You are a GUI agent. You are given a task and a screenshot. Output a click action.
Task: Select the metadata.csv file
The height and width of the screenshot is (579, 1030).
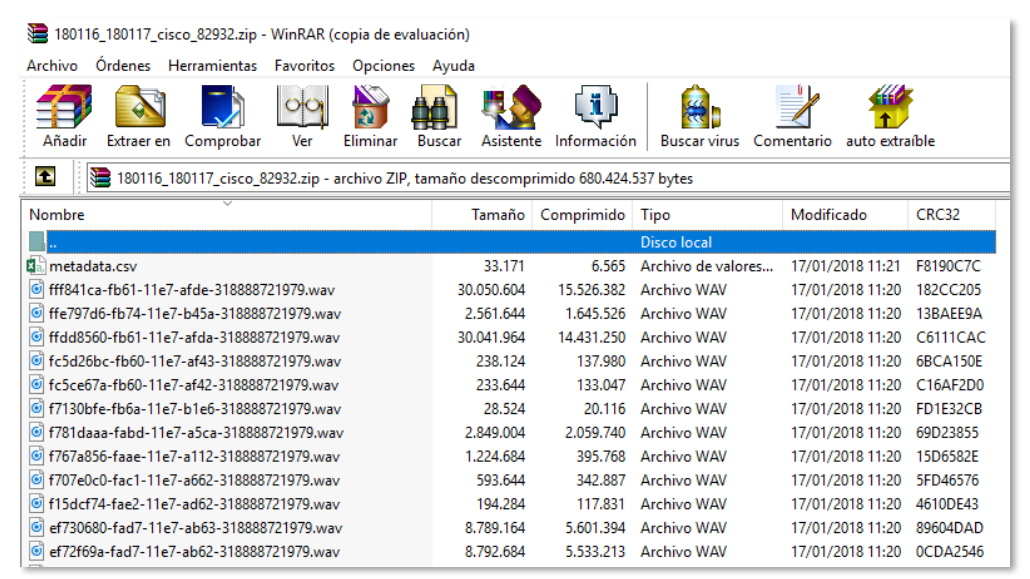tap(93, 266)
